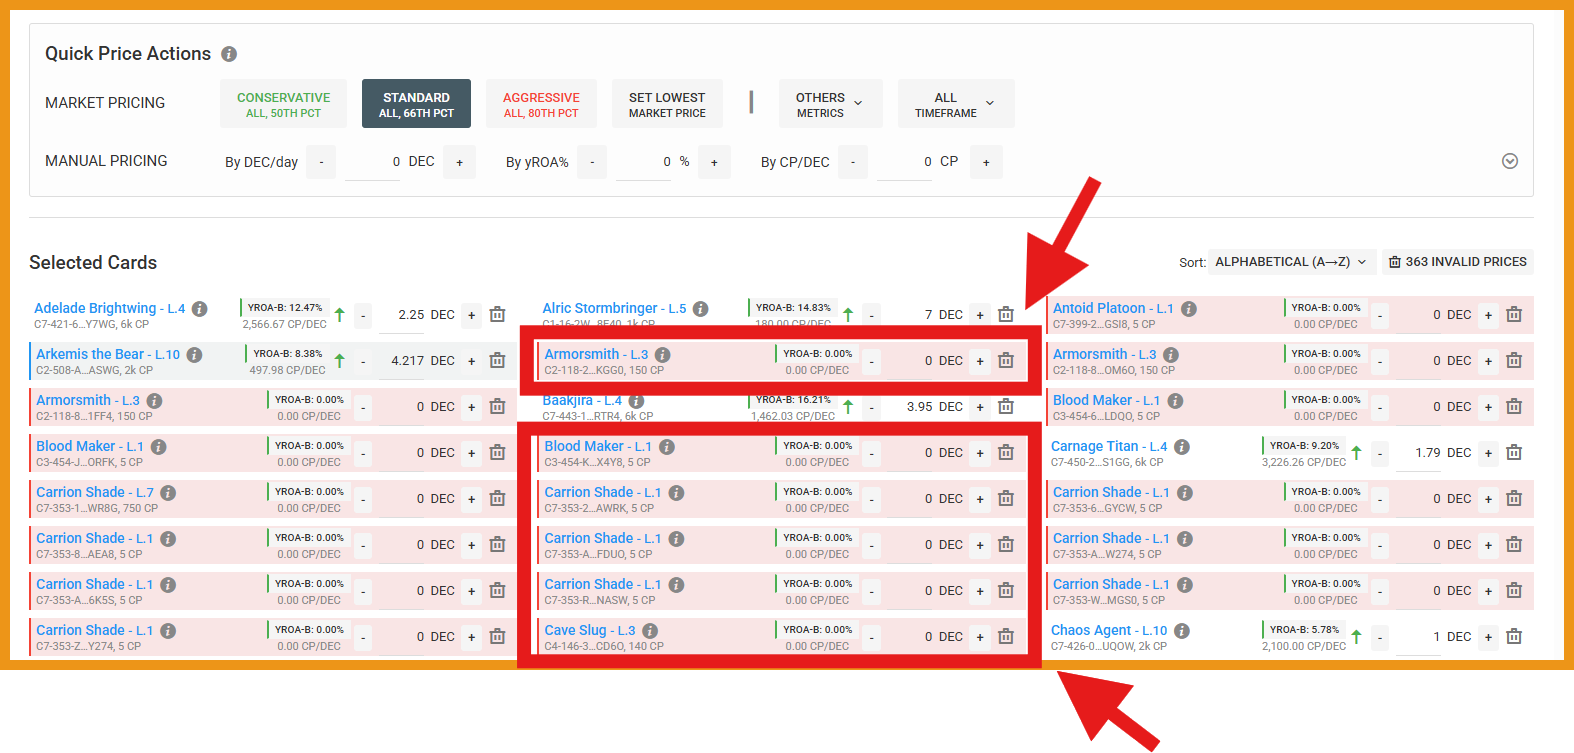Click Set Lowest Market Price button
Image resolution: width=1574 pixels, height=753 pixels.
pos(667,104)
